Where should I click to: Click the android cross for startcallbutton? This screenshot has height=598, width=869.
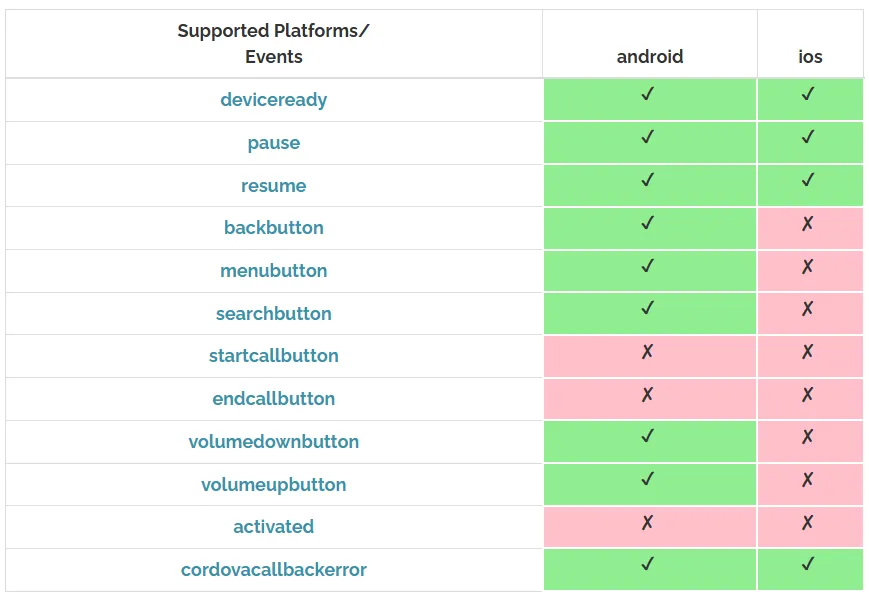click(x=648, y=351)
